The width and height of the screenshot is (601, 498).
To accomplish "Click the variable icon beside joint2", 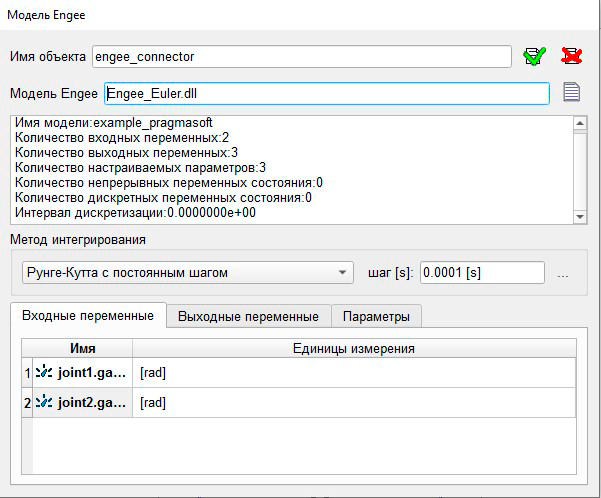I will pos(45,402).
